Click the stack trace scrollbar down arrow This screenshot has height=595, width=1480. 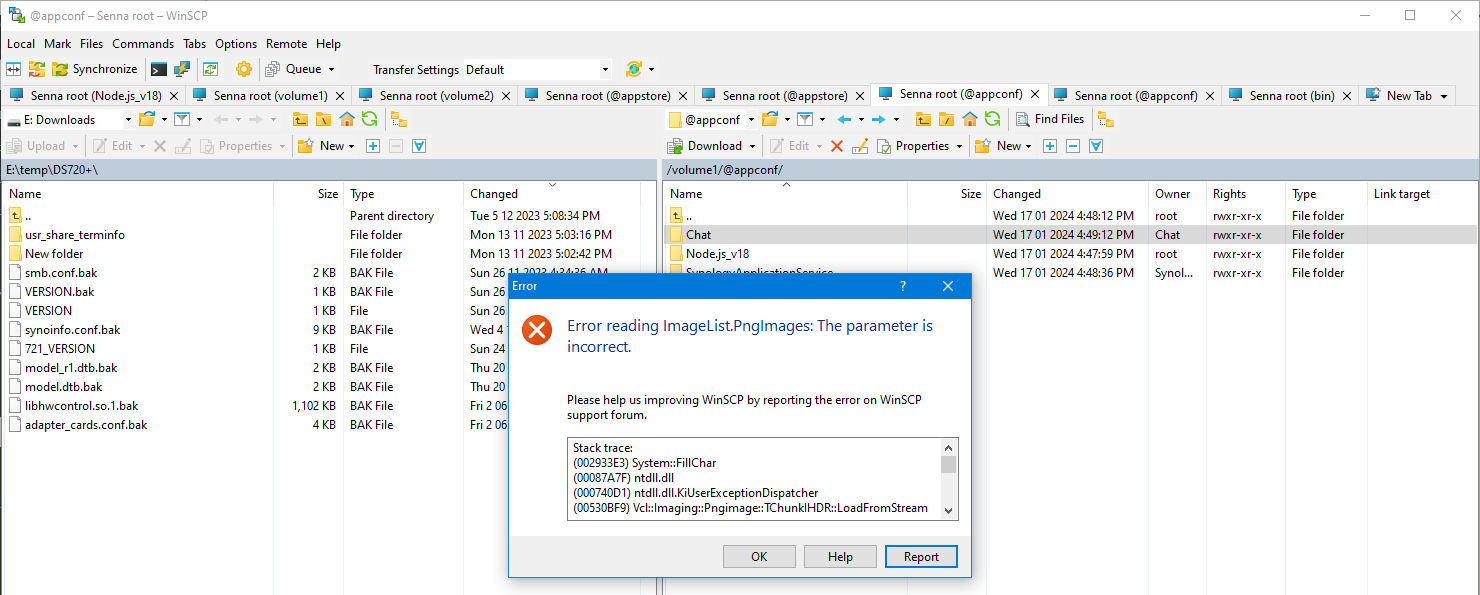pos(950,512)
